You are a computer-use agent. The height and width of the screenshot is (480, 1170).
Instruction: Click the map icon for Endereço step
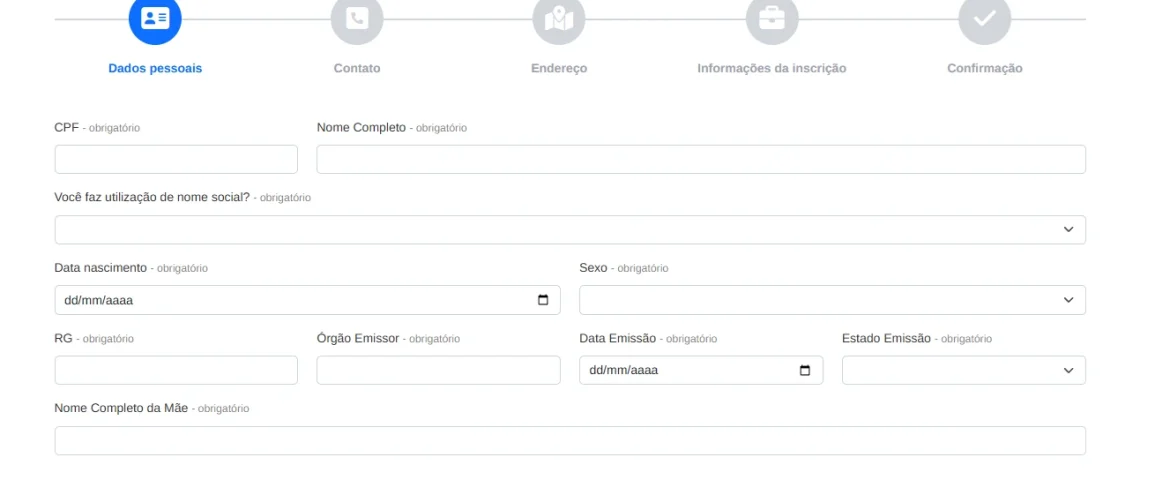pyautogui.click(x=559, y=19)
